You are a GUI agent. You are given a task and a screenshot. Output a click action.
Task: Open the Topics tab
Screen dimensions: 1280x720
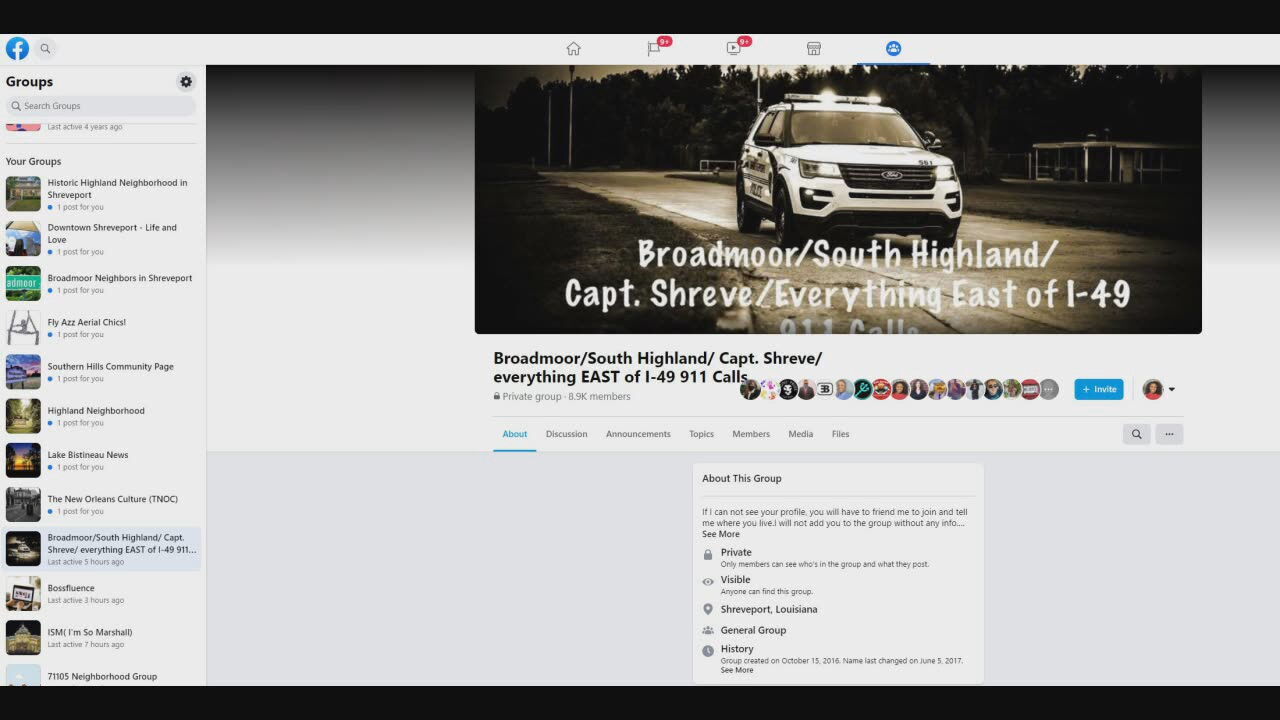pyautogui.click(x=701, y=434)
